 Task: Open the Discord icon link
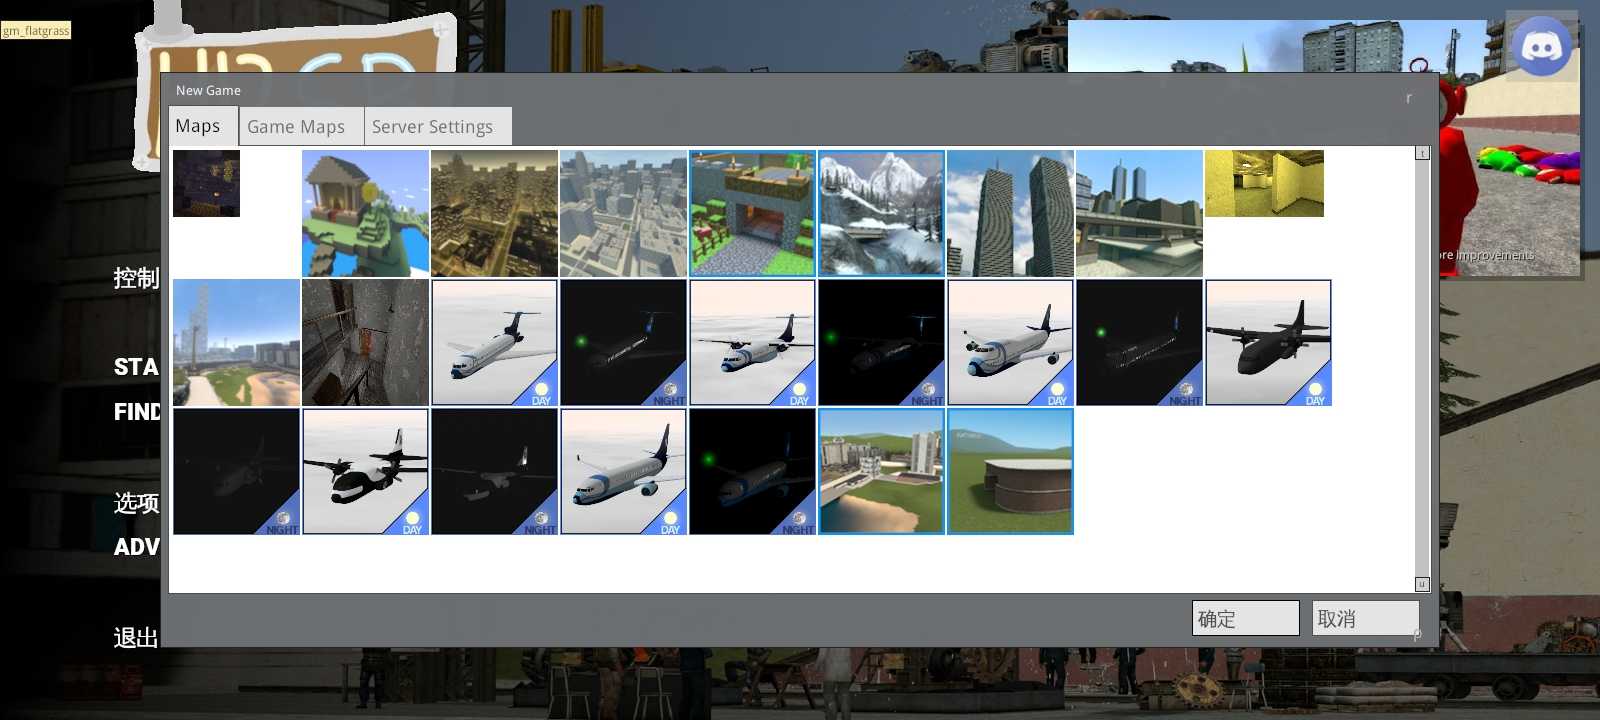pyautogui.click(x=1541, y=46)
